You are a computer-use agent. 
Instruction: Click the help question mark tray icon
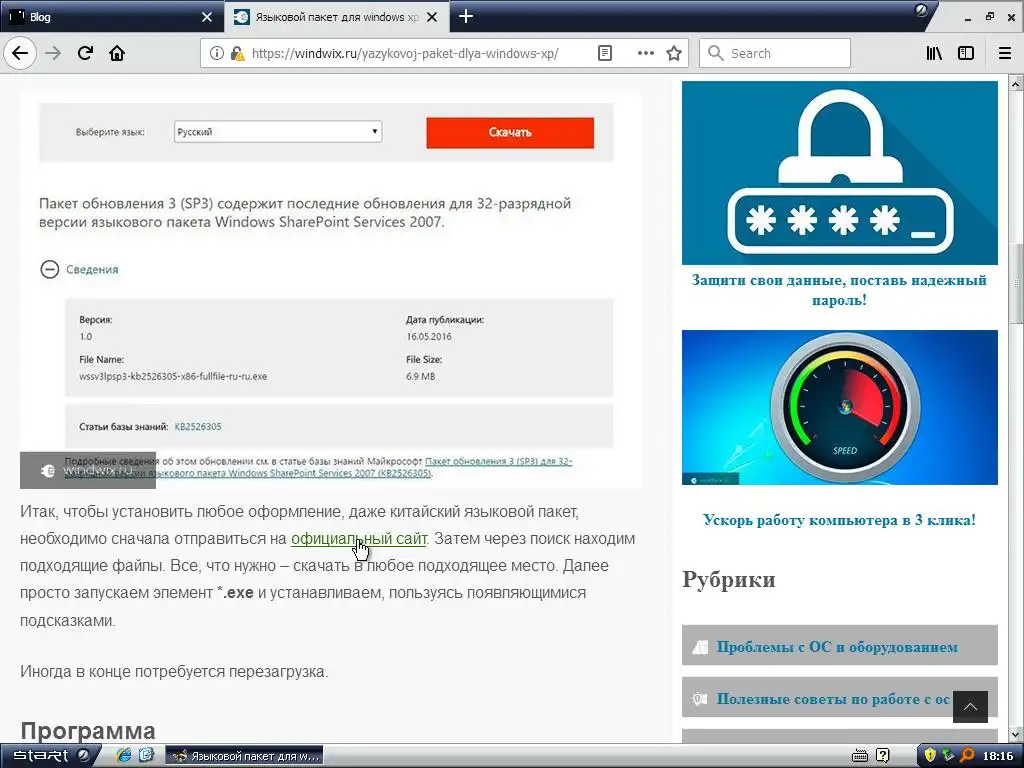[x=882, y=756]
